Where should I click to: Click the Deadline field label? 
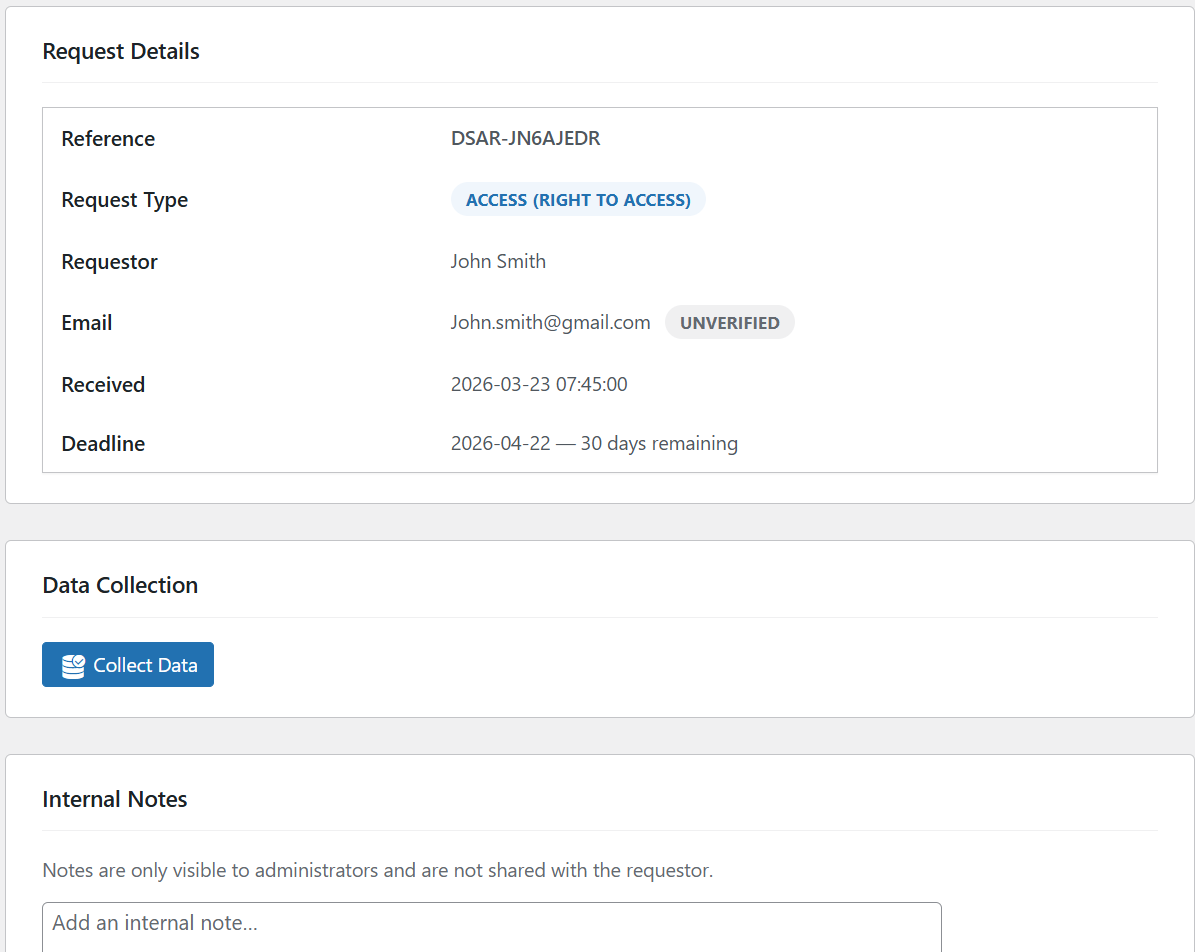103,444
